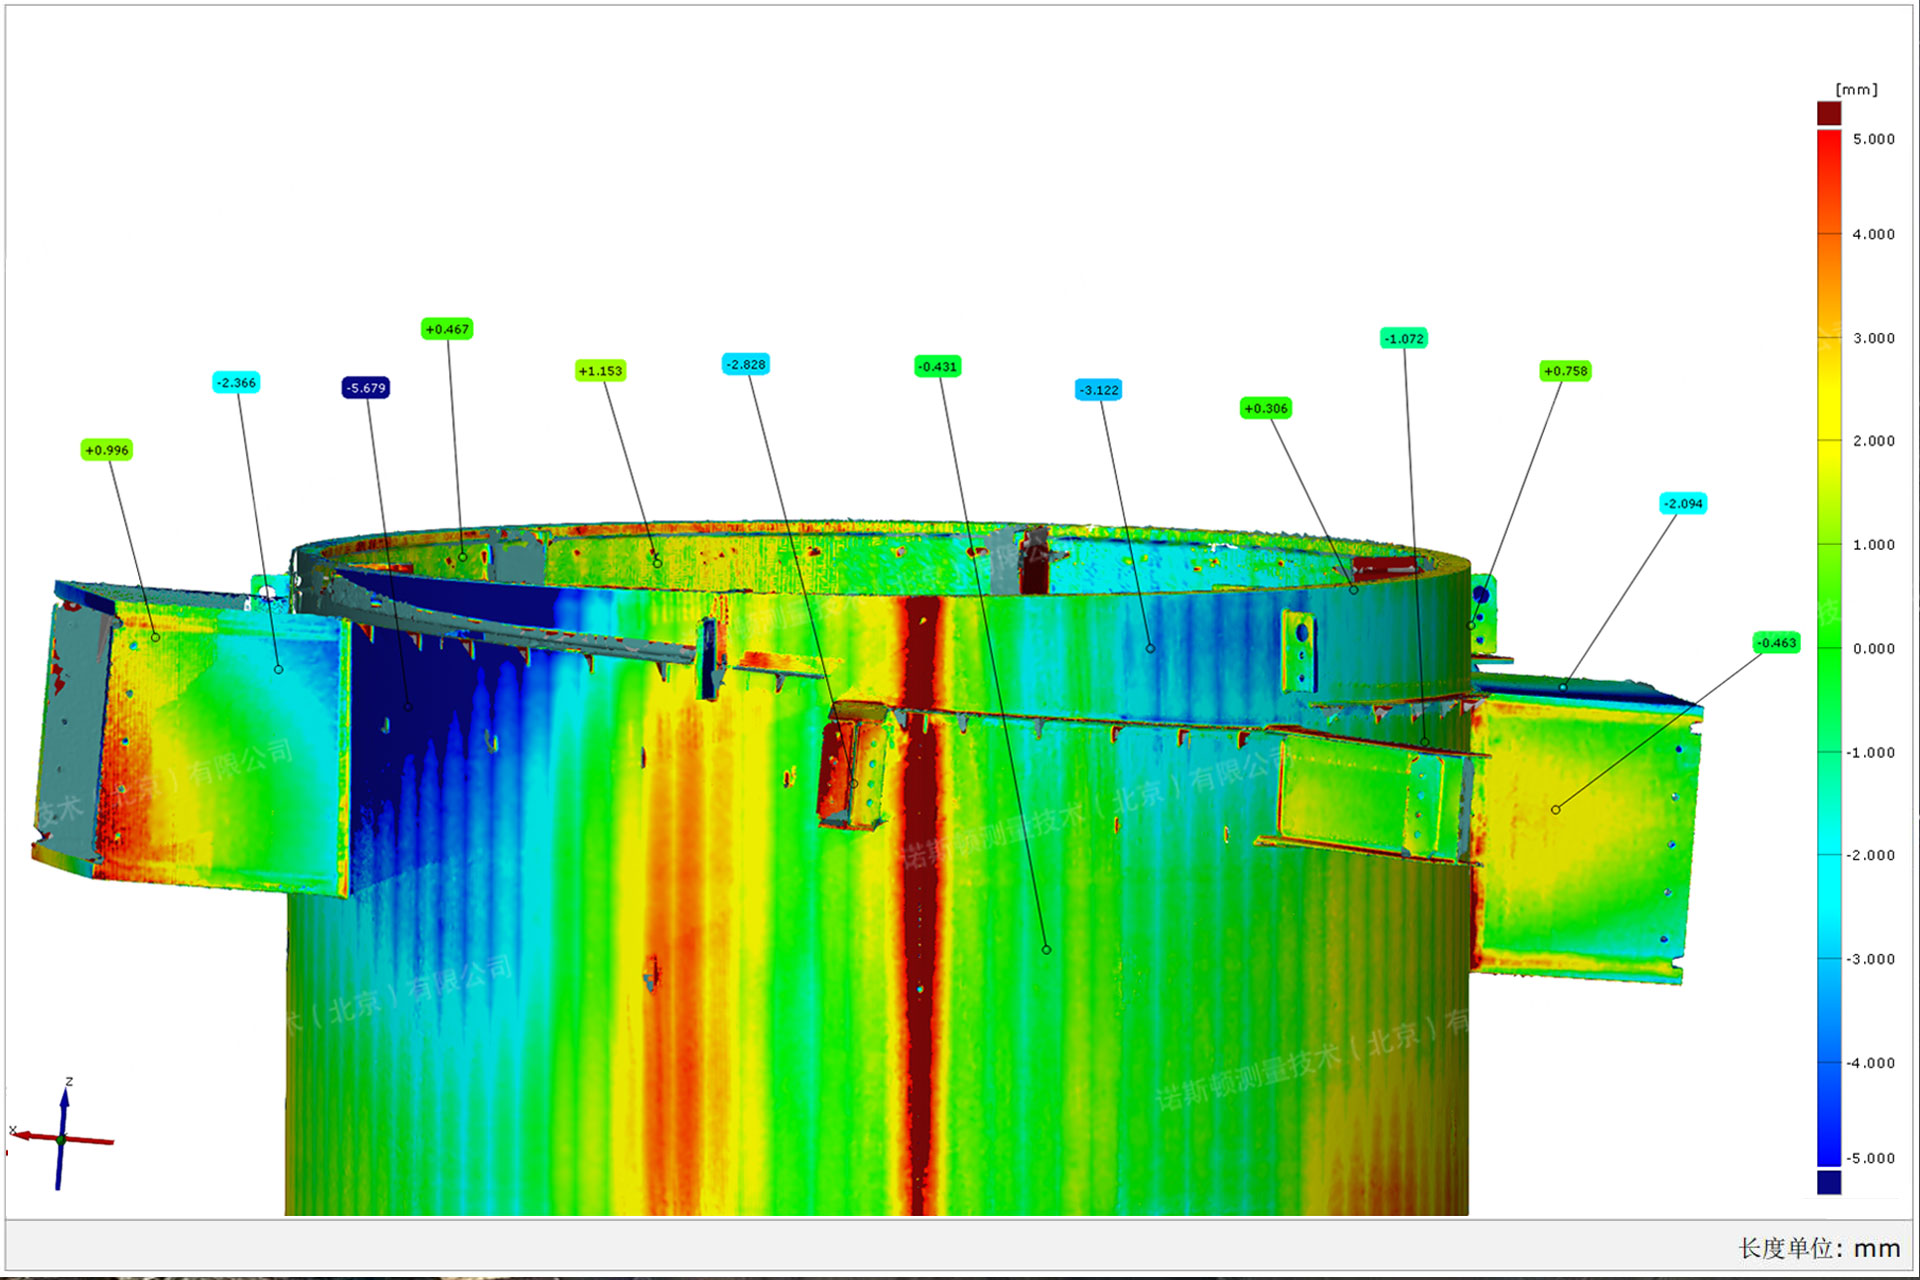Select the +0.306 deviation label
This screenshot has width=1920, height=1280.
pyautogui.click(x=1266, y=408)
